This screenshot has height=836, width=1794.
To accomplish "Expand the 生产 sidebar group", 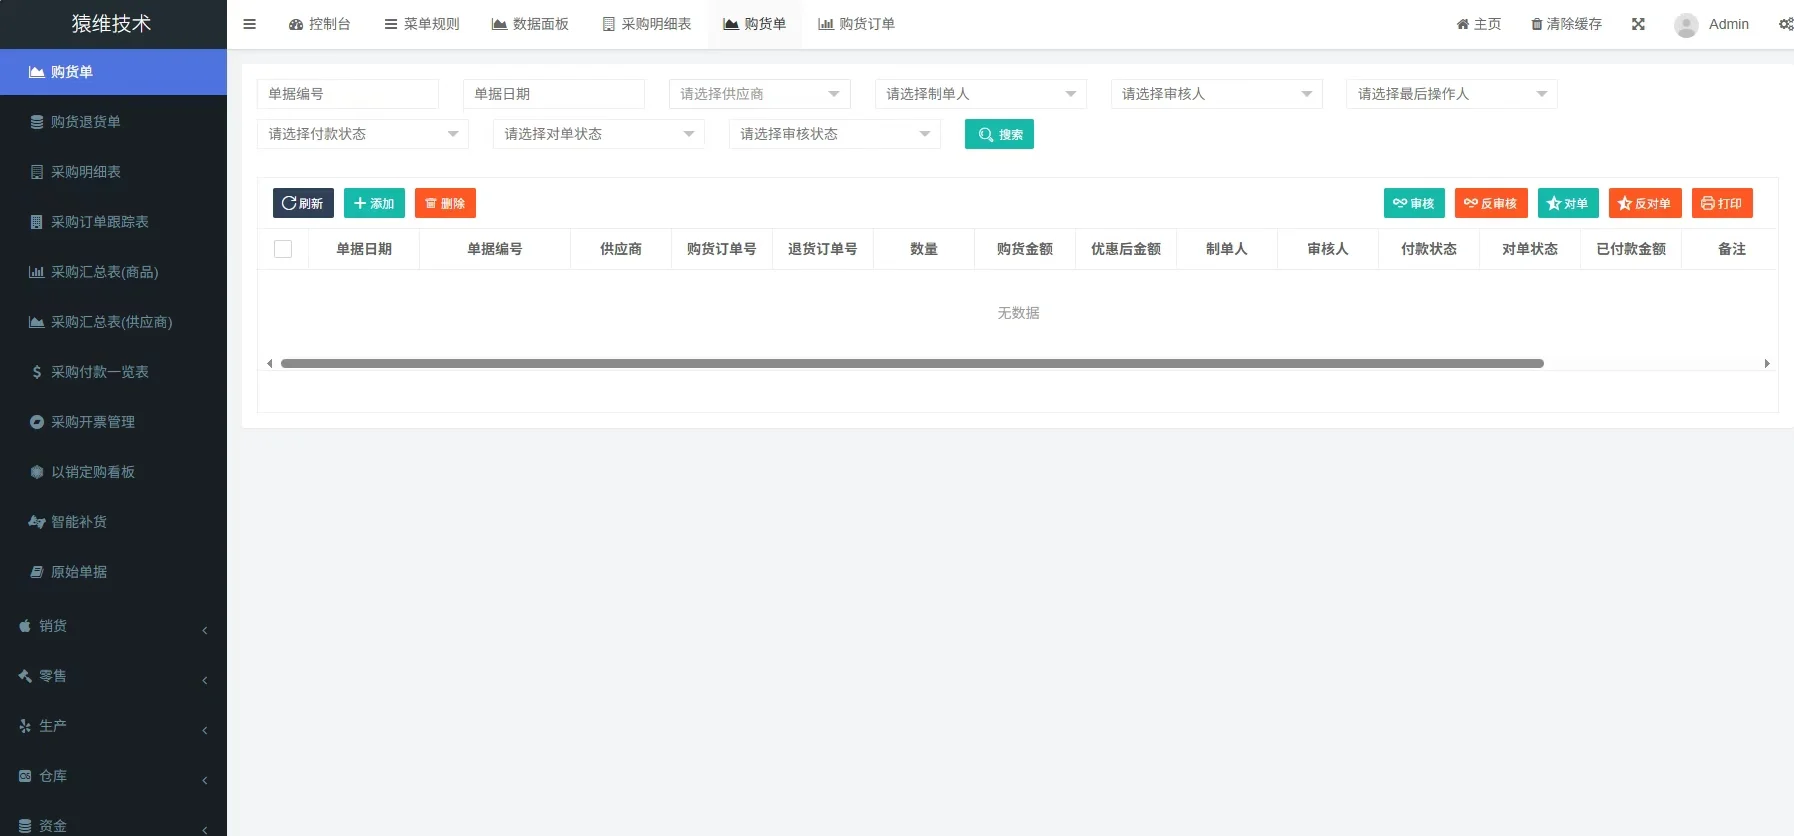I will (x=114, y=726).
